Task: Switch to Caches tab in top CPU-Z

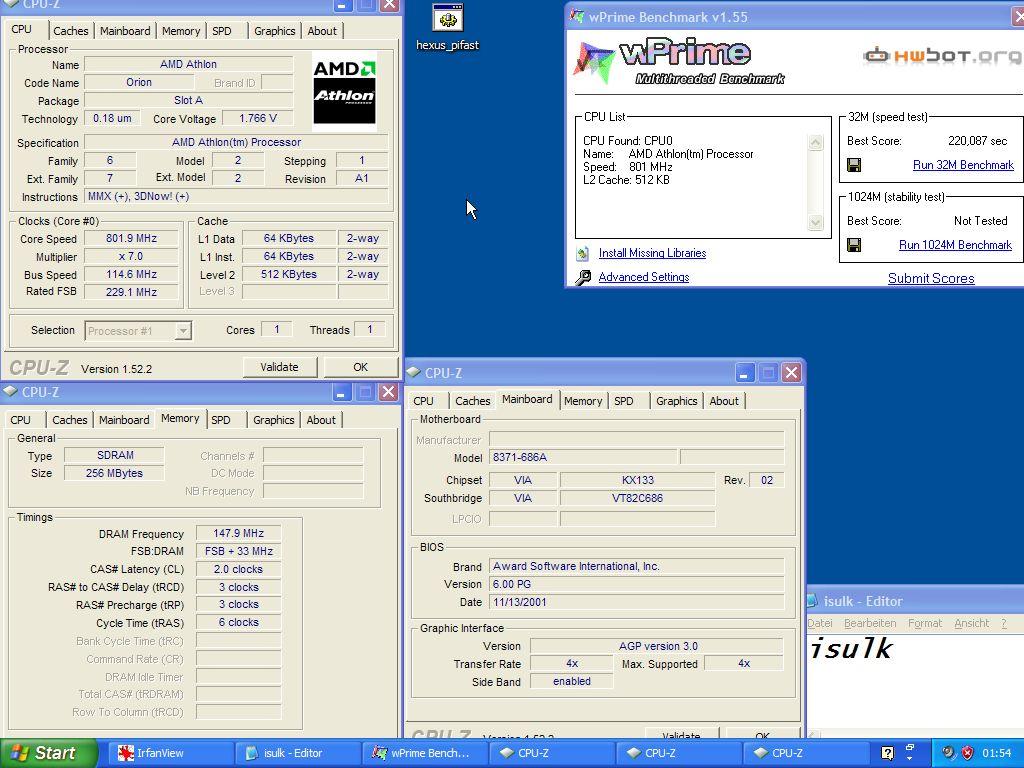Action: click(71, 31)
